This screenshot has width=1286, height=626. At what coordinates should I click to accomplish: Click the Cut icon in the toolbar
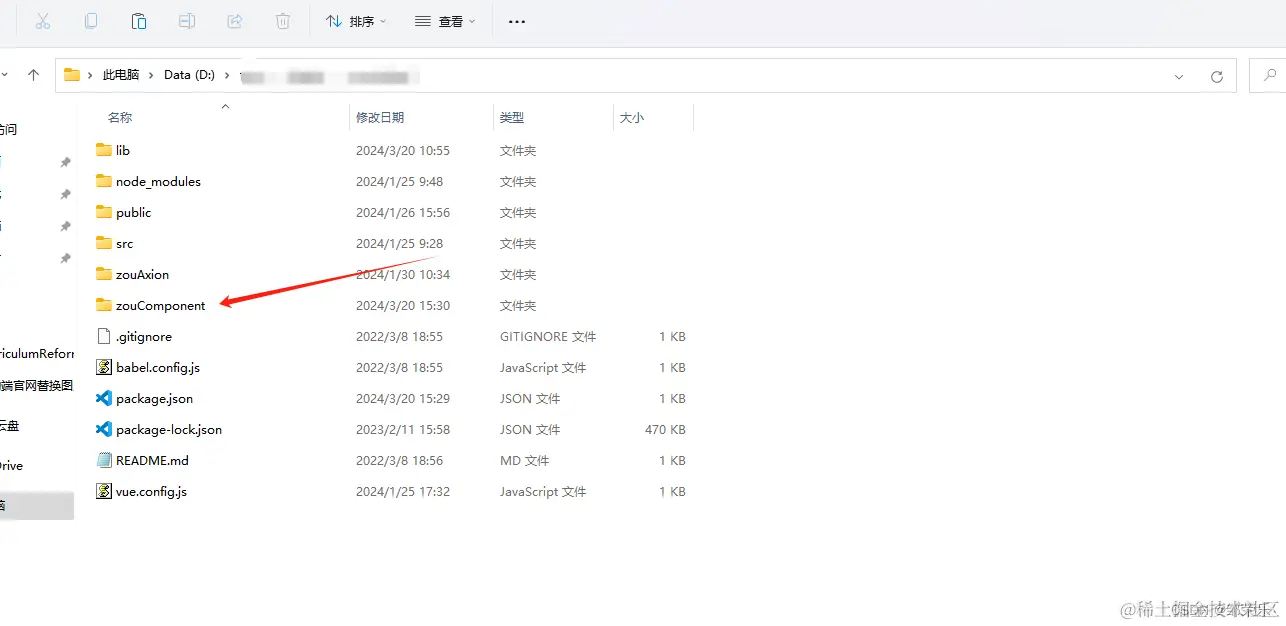(42, 20)
